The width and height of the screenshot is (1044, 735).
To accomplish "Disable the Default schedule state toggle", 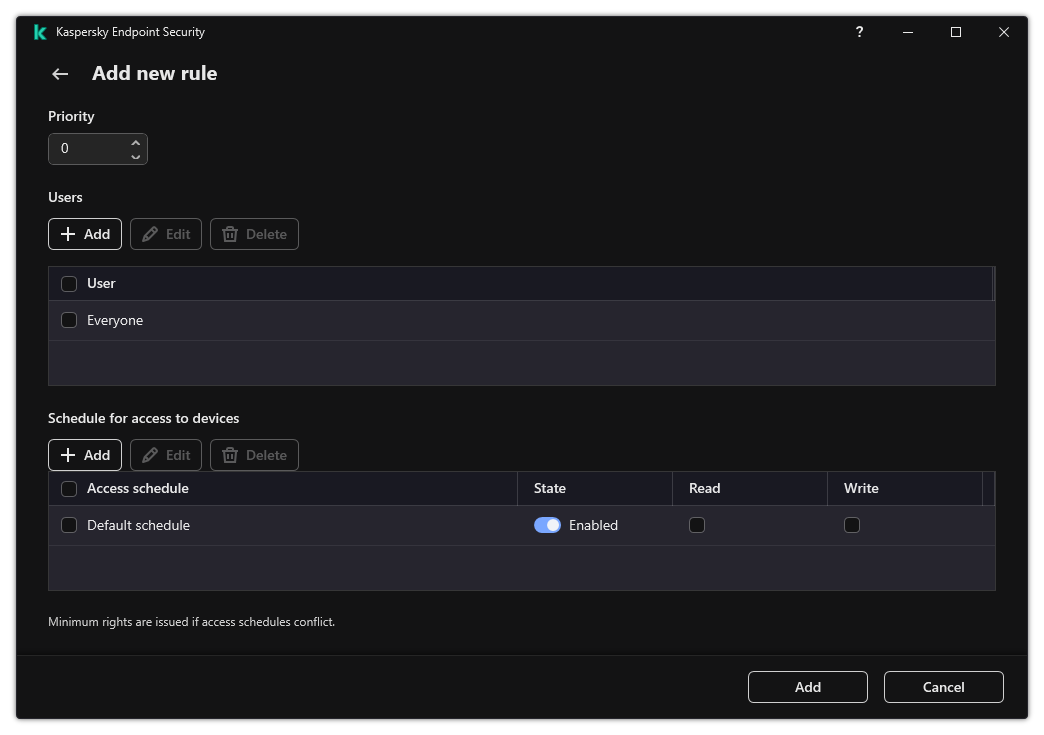I will pos(547,524).
